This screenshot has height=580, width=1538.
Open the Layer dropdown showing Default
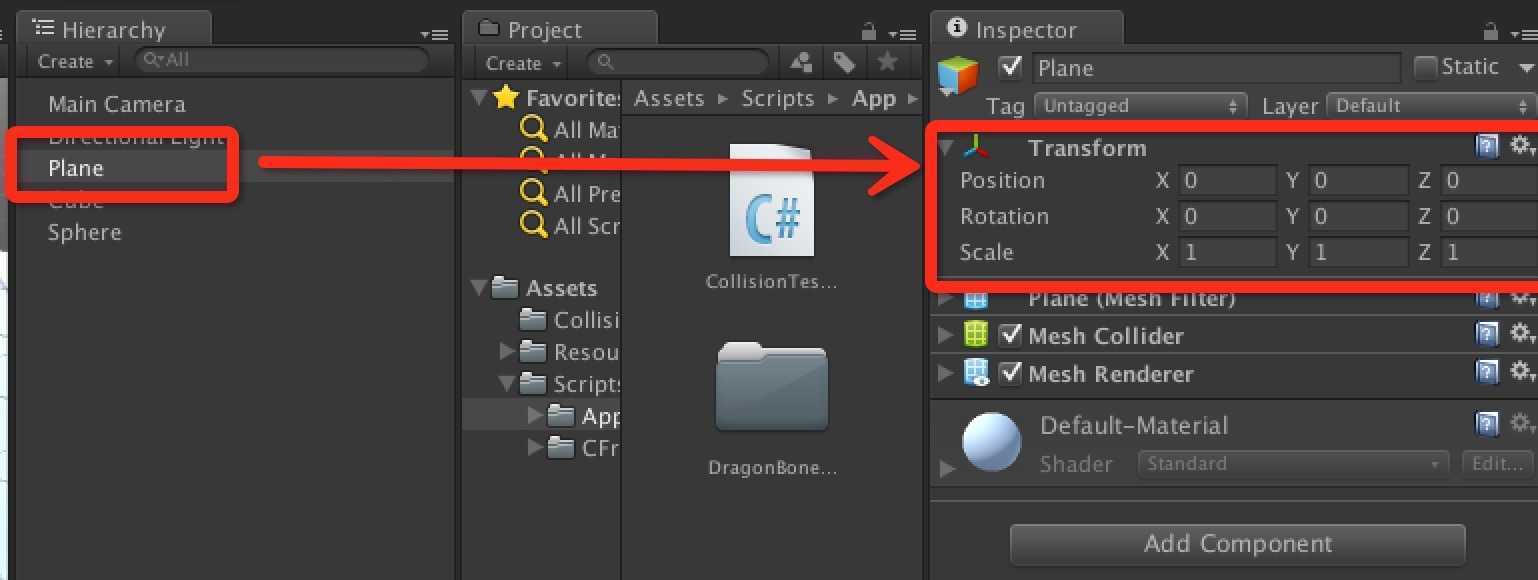tap(1431, 106)
